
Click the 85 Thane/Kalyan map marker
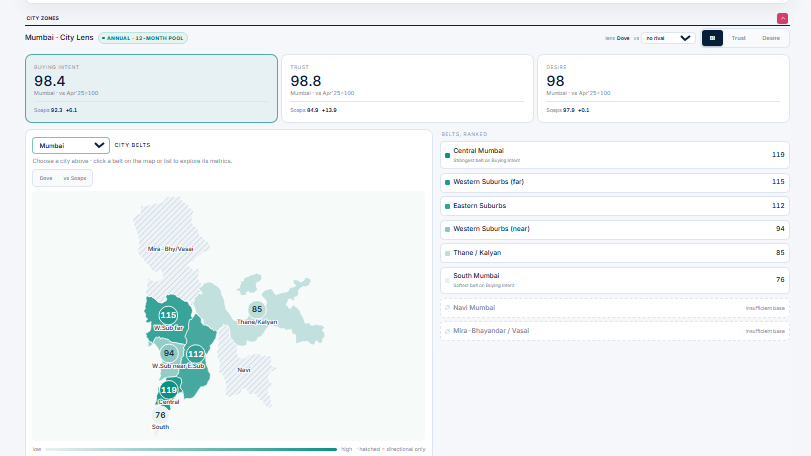pos(257,310)
